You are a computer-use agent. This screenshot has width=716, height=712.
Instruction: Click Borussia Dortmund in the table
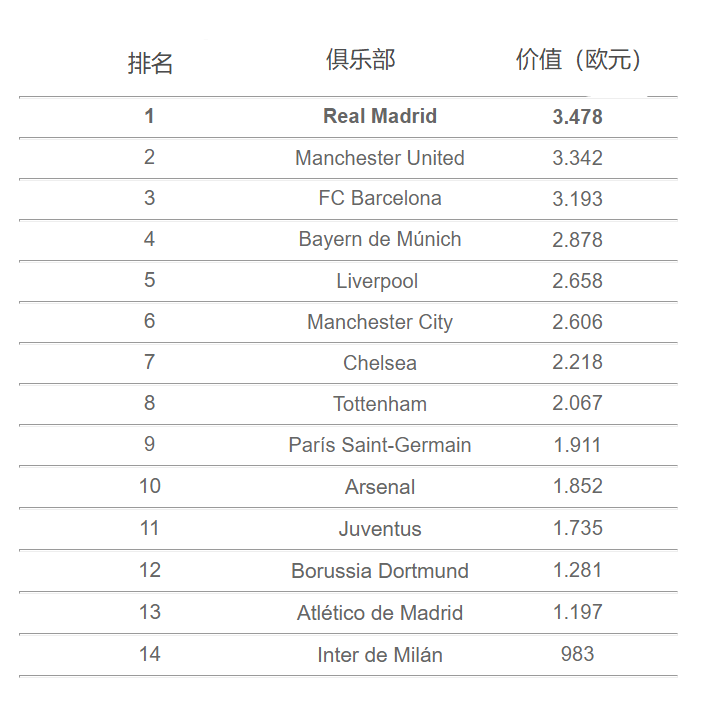click(x=380, y=571)
